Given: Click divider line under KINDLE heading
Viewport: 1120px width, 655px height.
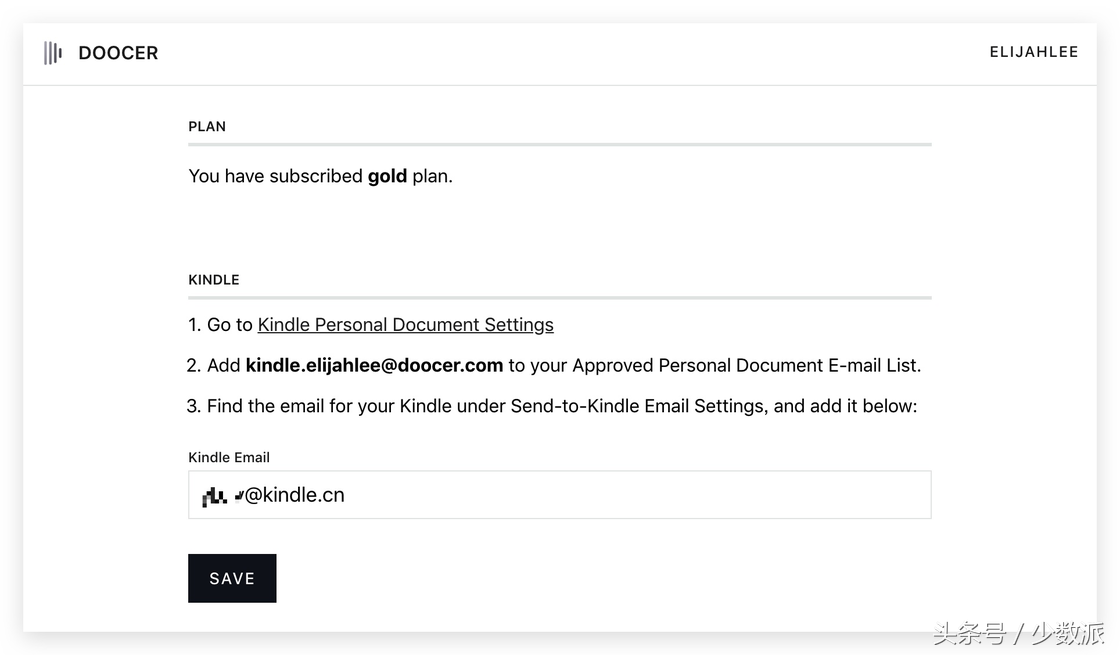Looking at the screenshot, I should coord(560,297).
